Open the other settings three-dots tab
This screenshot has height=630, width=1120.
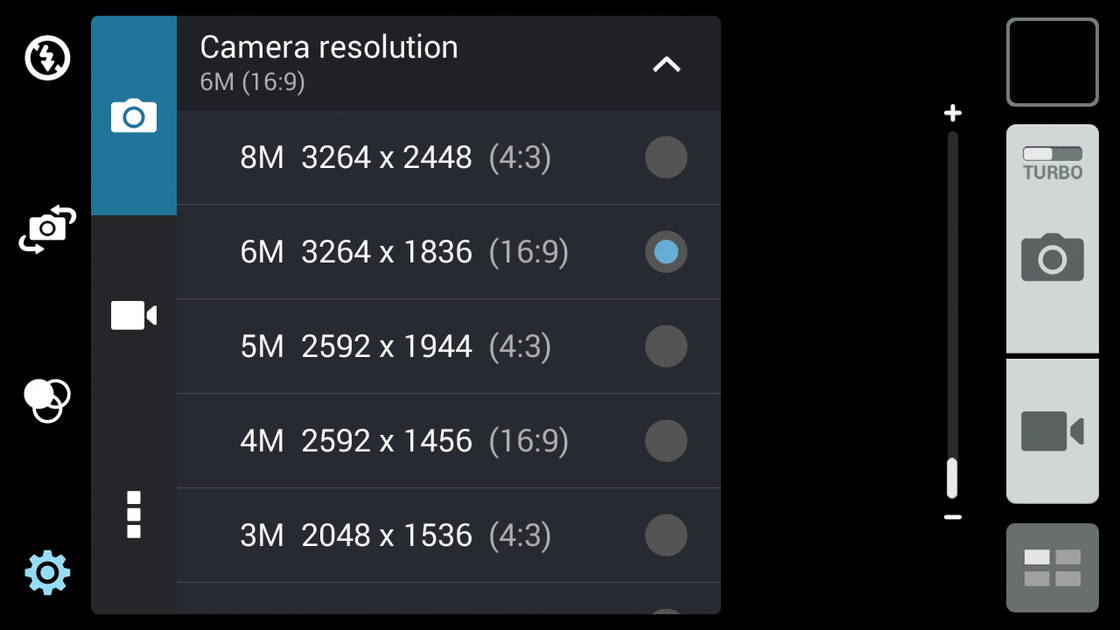tap(134, 515)
